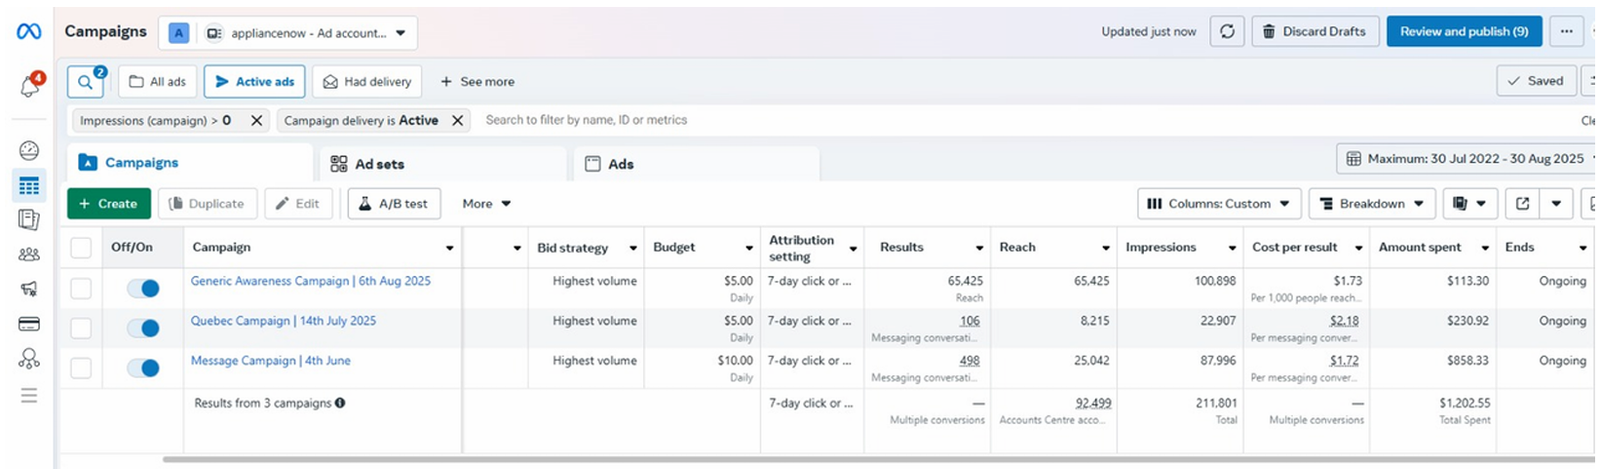This screenshot has width=1600, height=469.
Task: Open Budget column header dropdown
Action: (749, 248)
